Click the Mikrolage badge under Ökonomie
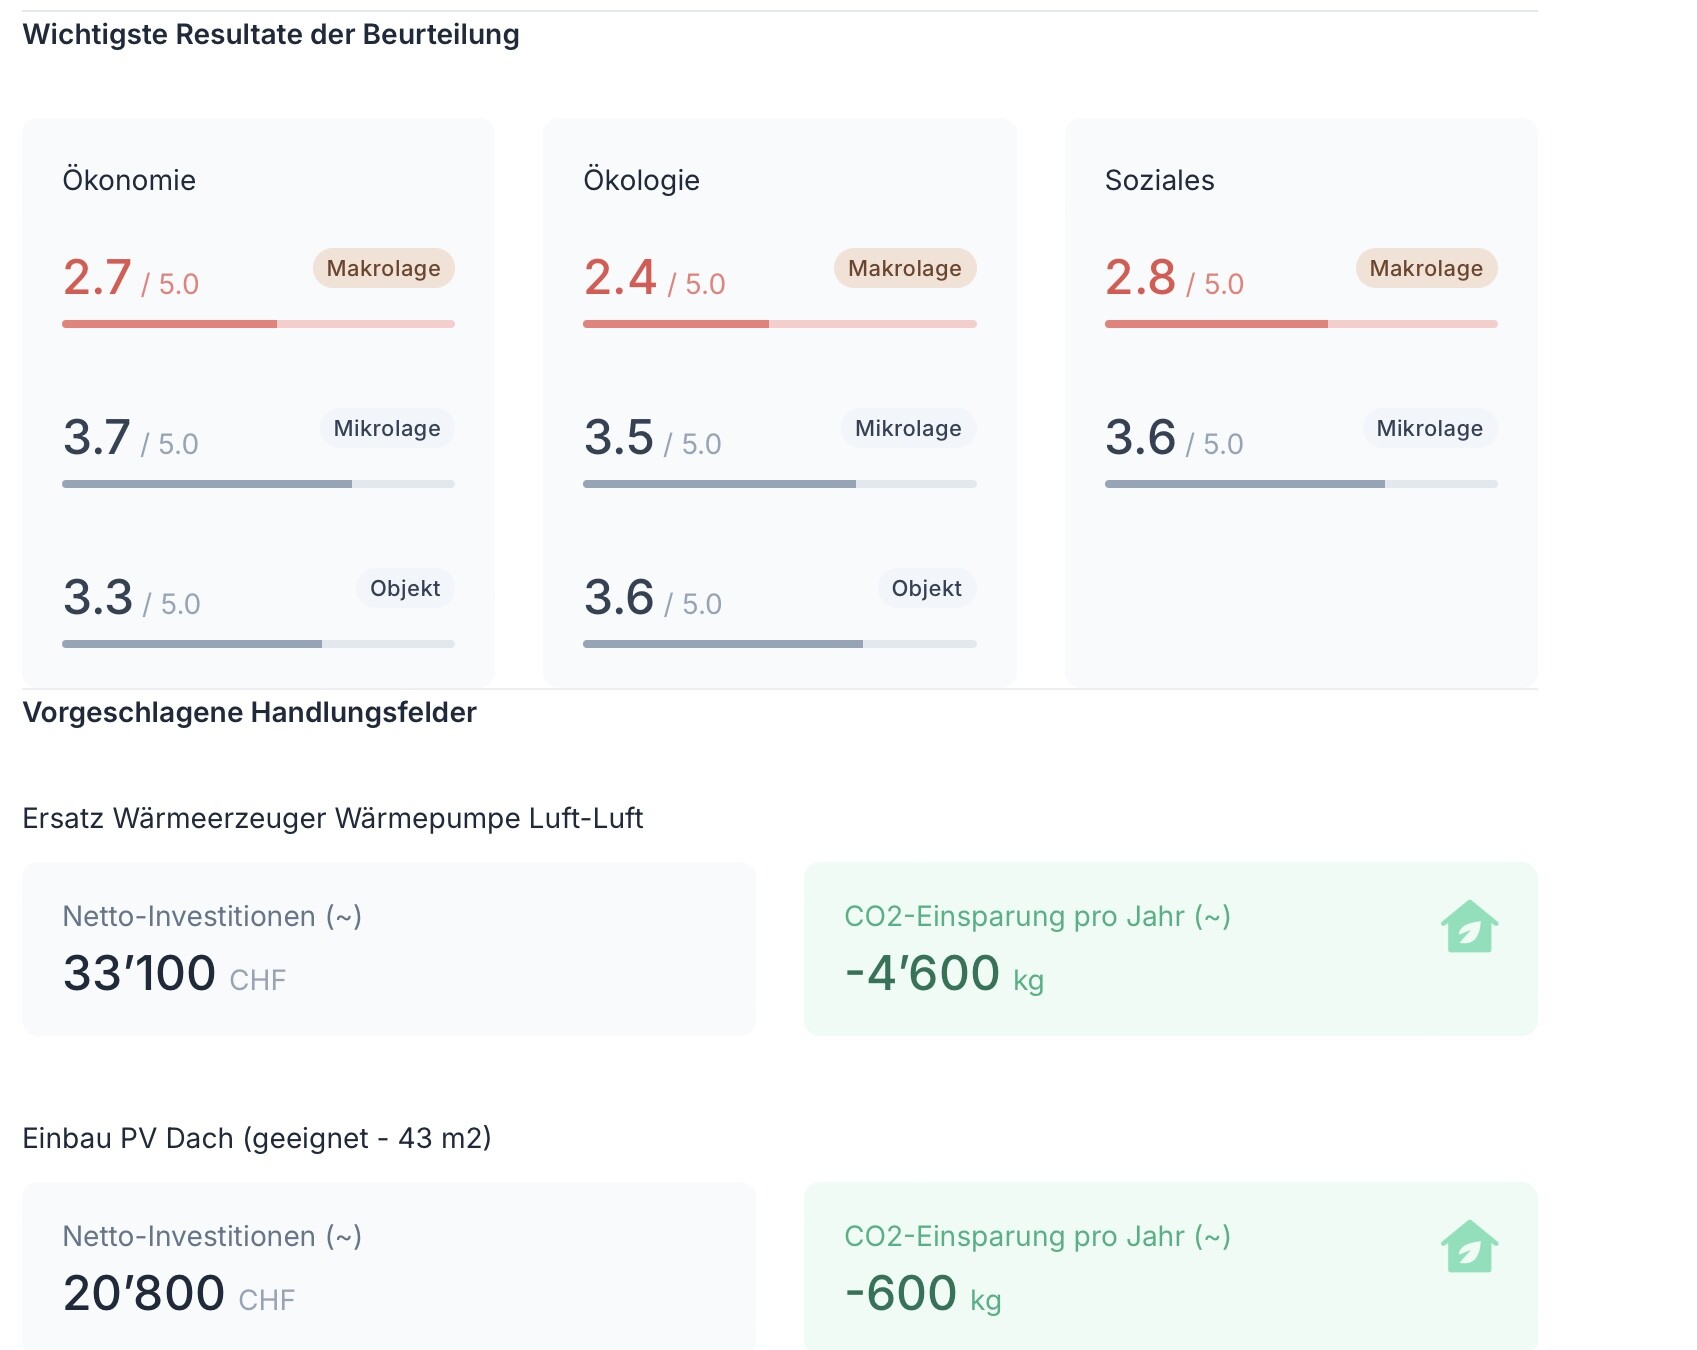 [387, 428]
